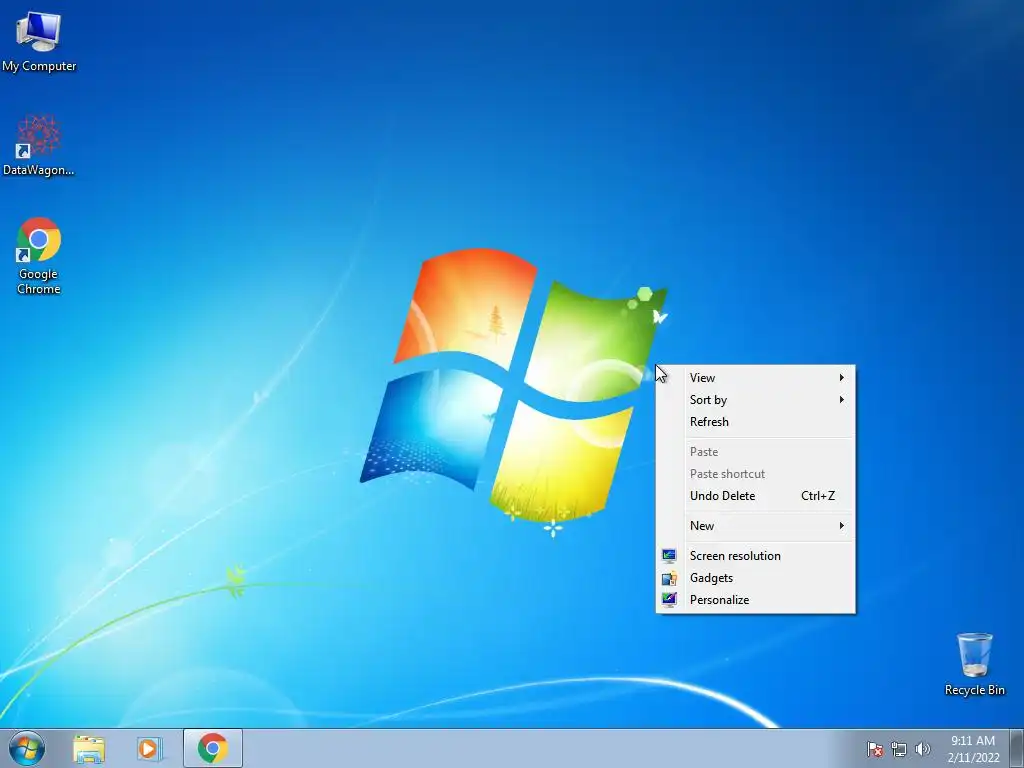The height and width of the screenshot is (768, 1024).
Task: Click the arrow beside New
Action: pyautogui.click(x=842, y=526)
